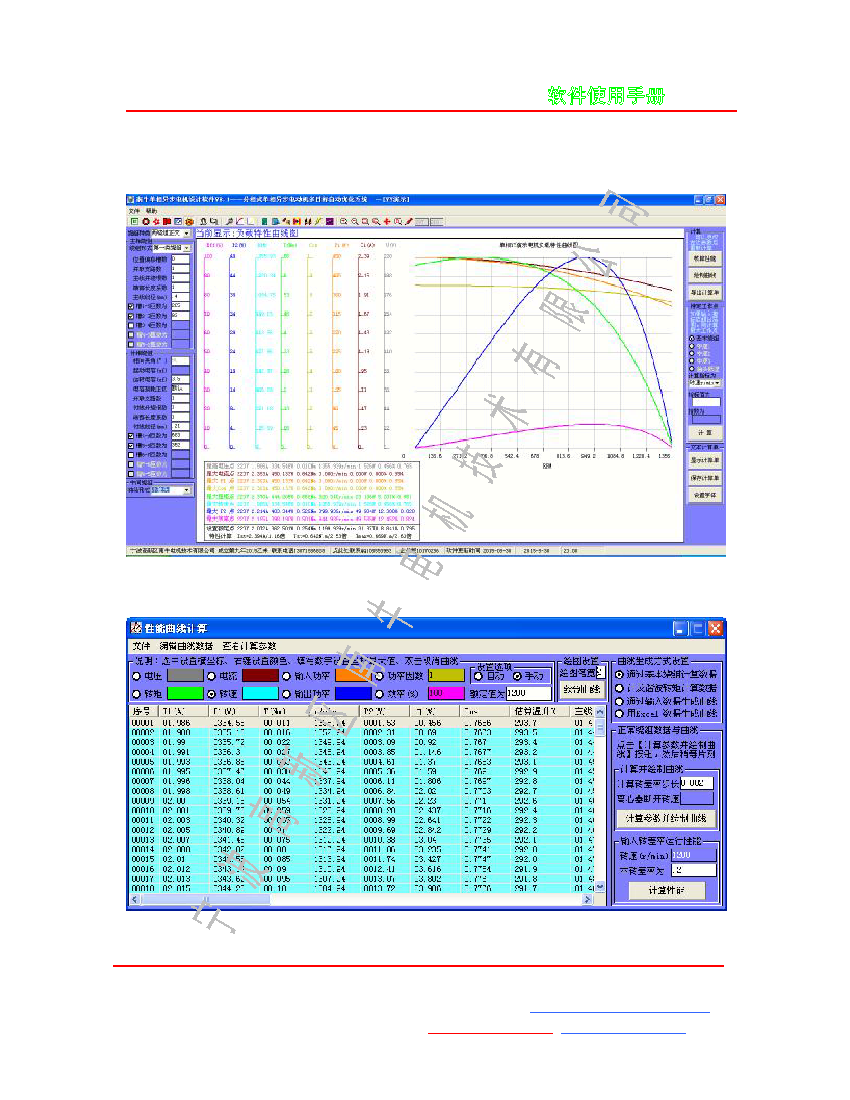Click the green square-frame icon in the motor design toolbar
This screenshot has width=850, height=1100.
click(x=135, y=222)
